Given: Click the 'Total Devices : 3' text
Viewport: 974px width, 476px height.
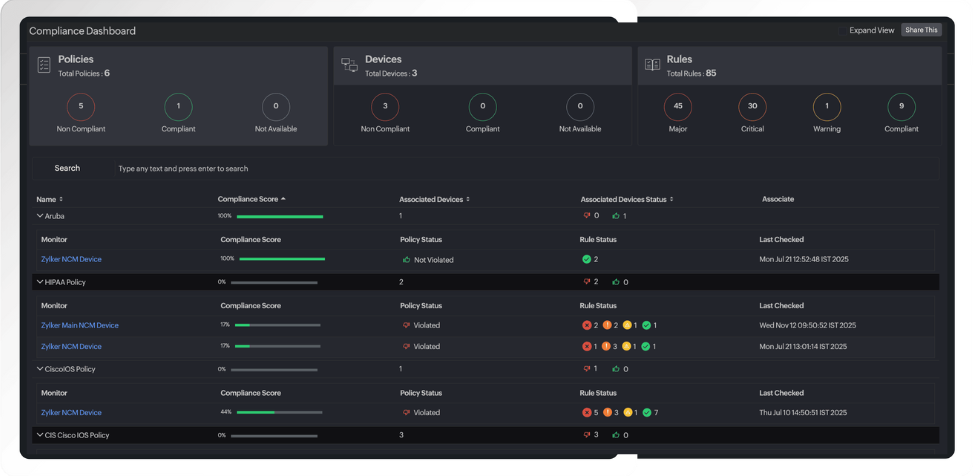Looking at the screenshot, I should click(391, 73).
